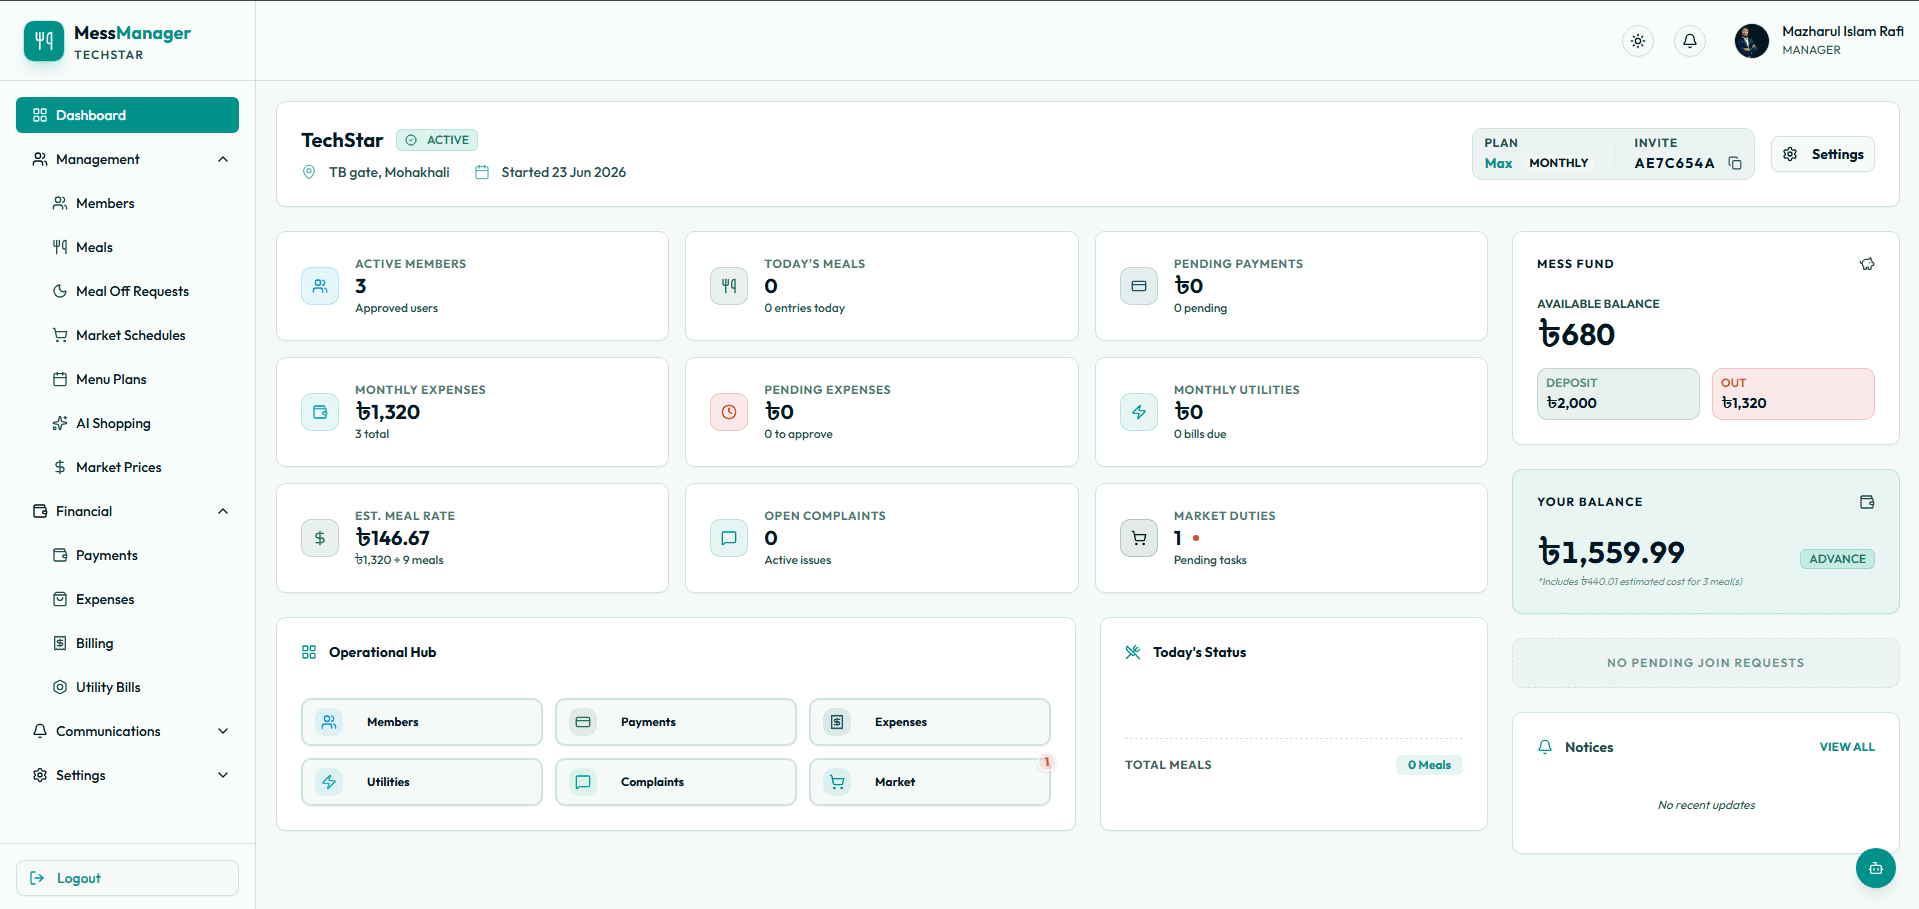Viewport: 1919px width, 909px height.
Task: Click the Monthly Utilities lightning icon
Action: tap(1139, 412)
